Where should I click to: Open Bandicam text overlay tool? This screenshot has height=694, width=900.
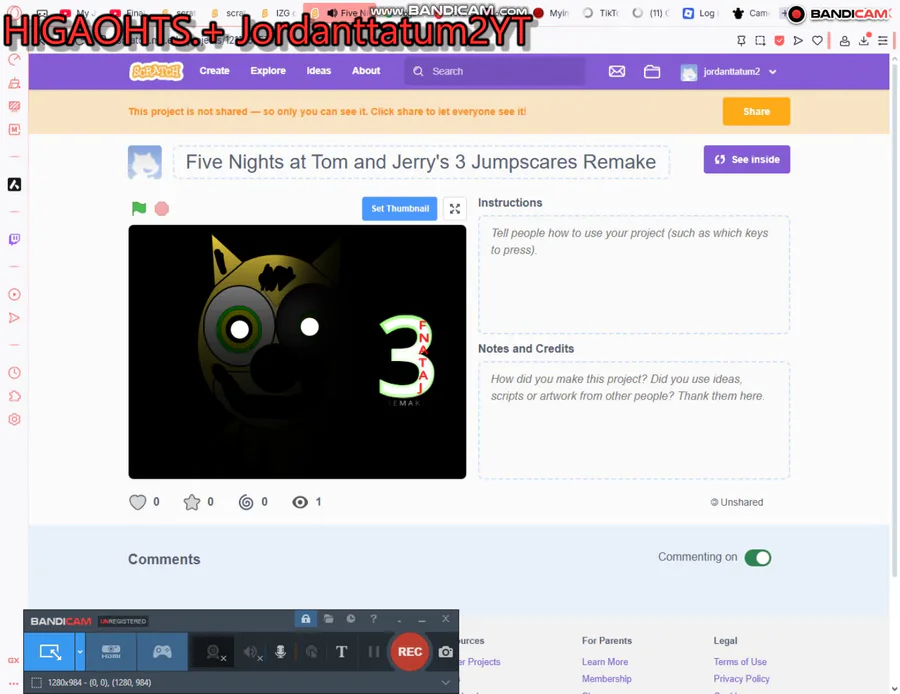(x=342, y=652)
